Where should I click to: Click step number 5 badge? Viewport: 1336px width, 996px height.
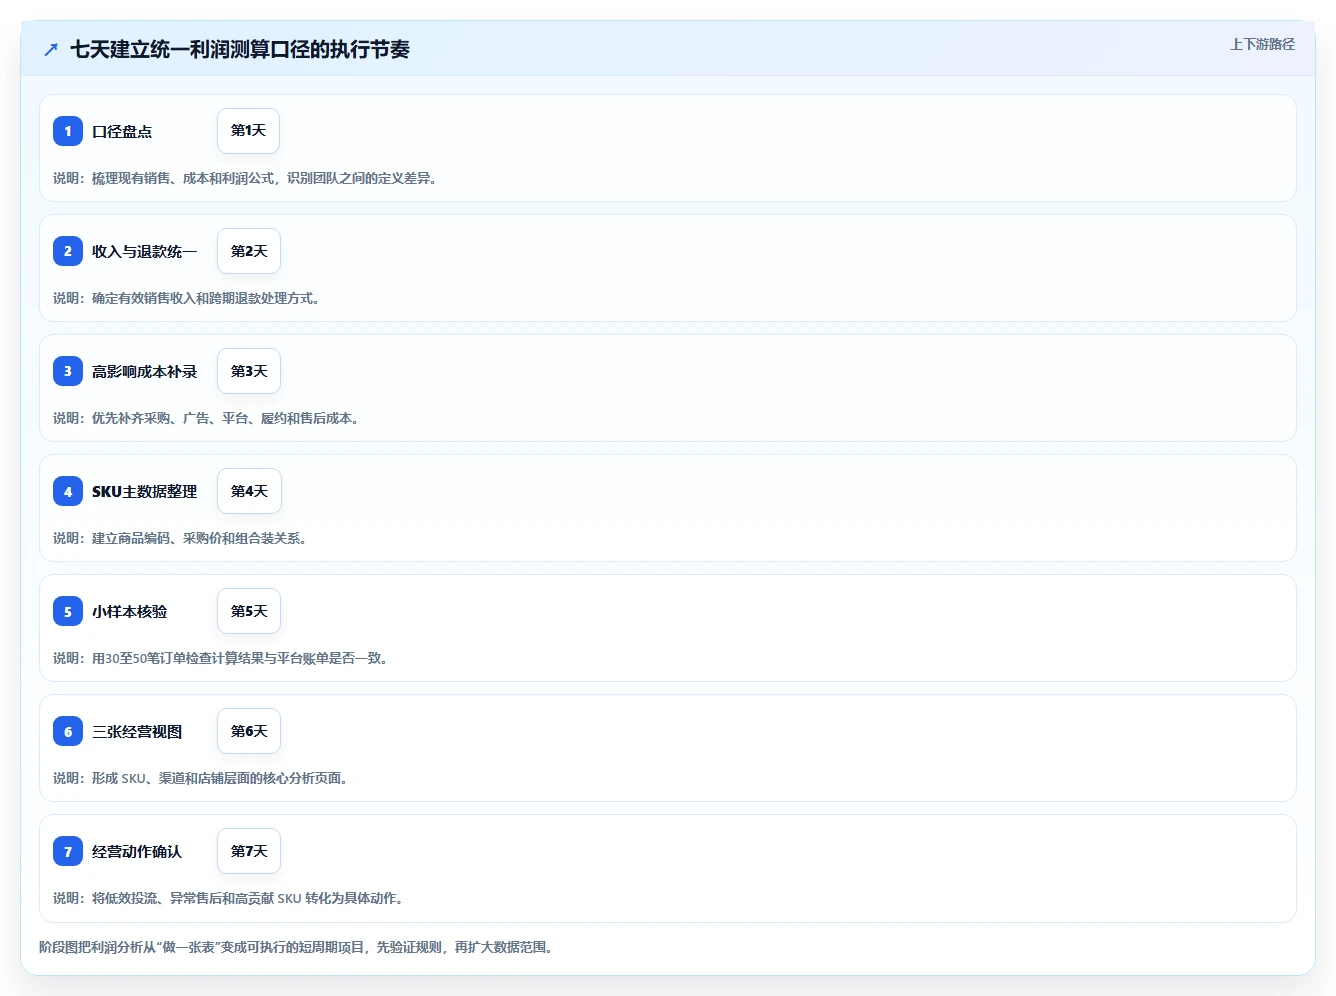(x=68, y=611)
